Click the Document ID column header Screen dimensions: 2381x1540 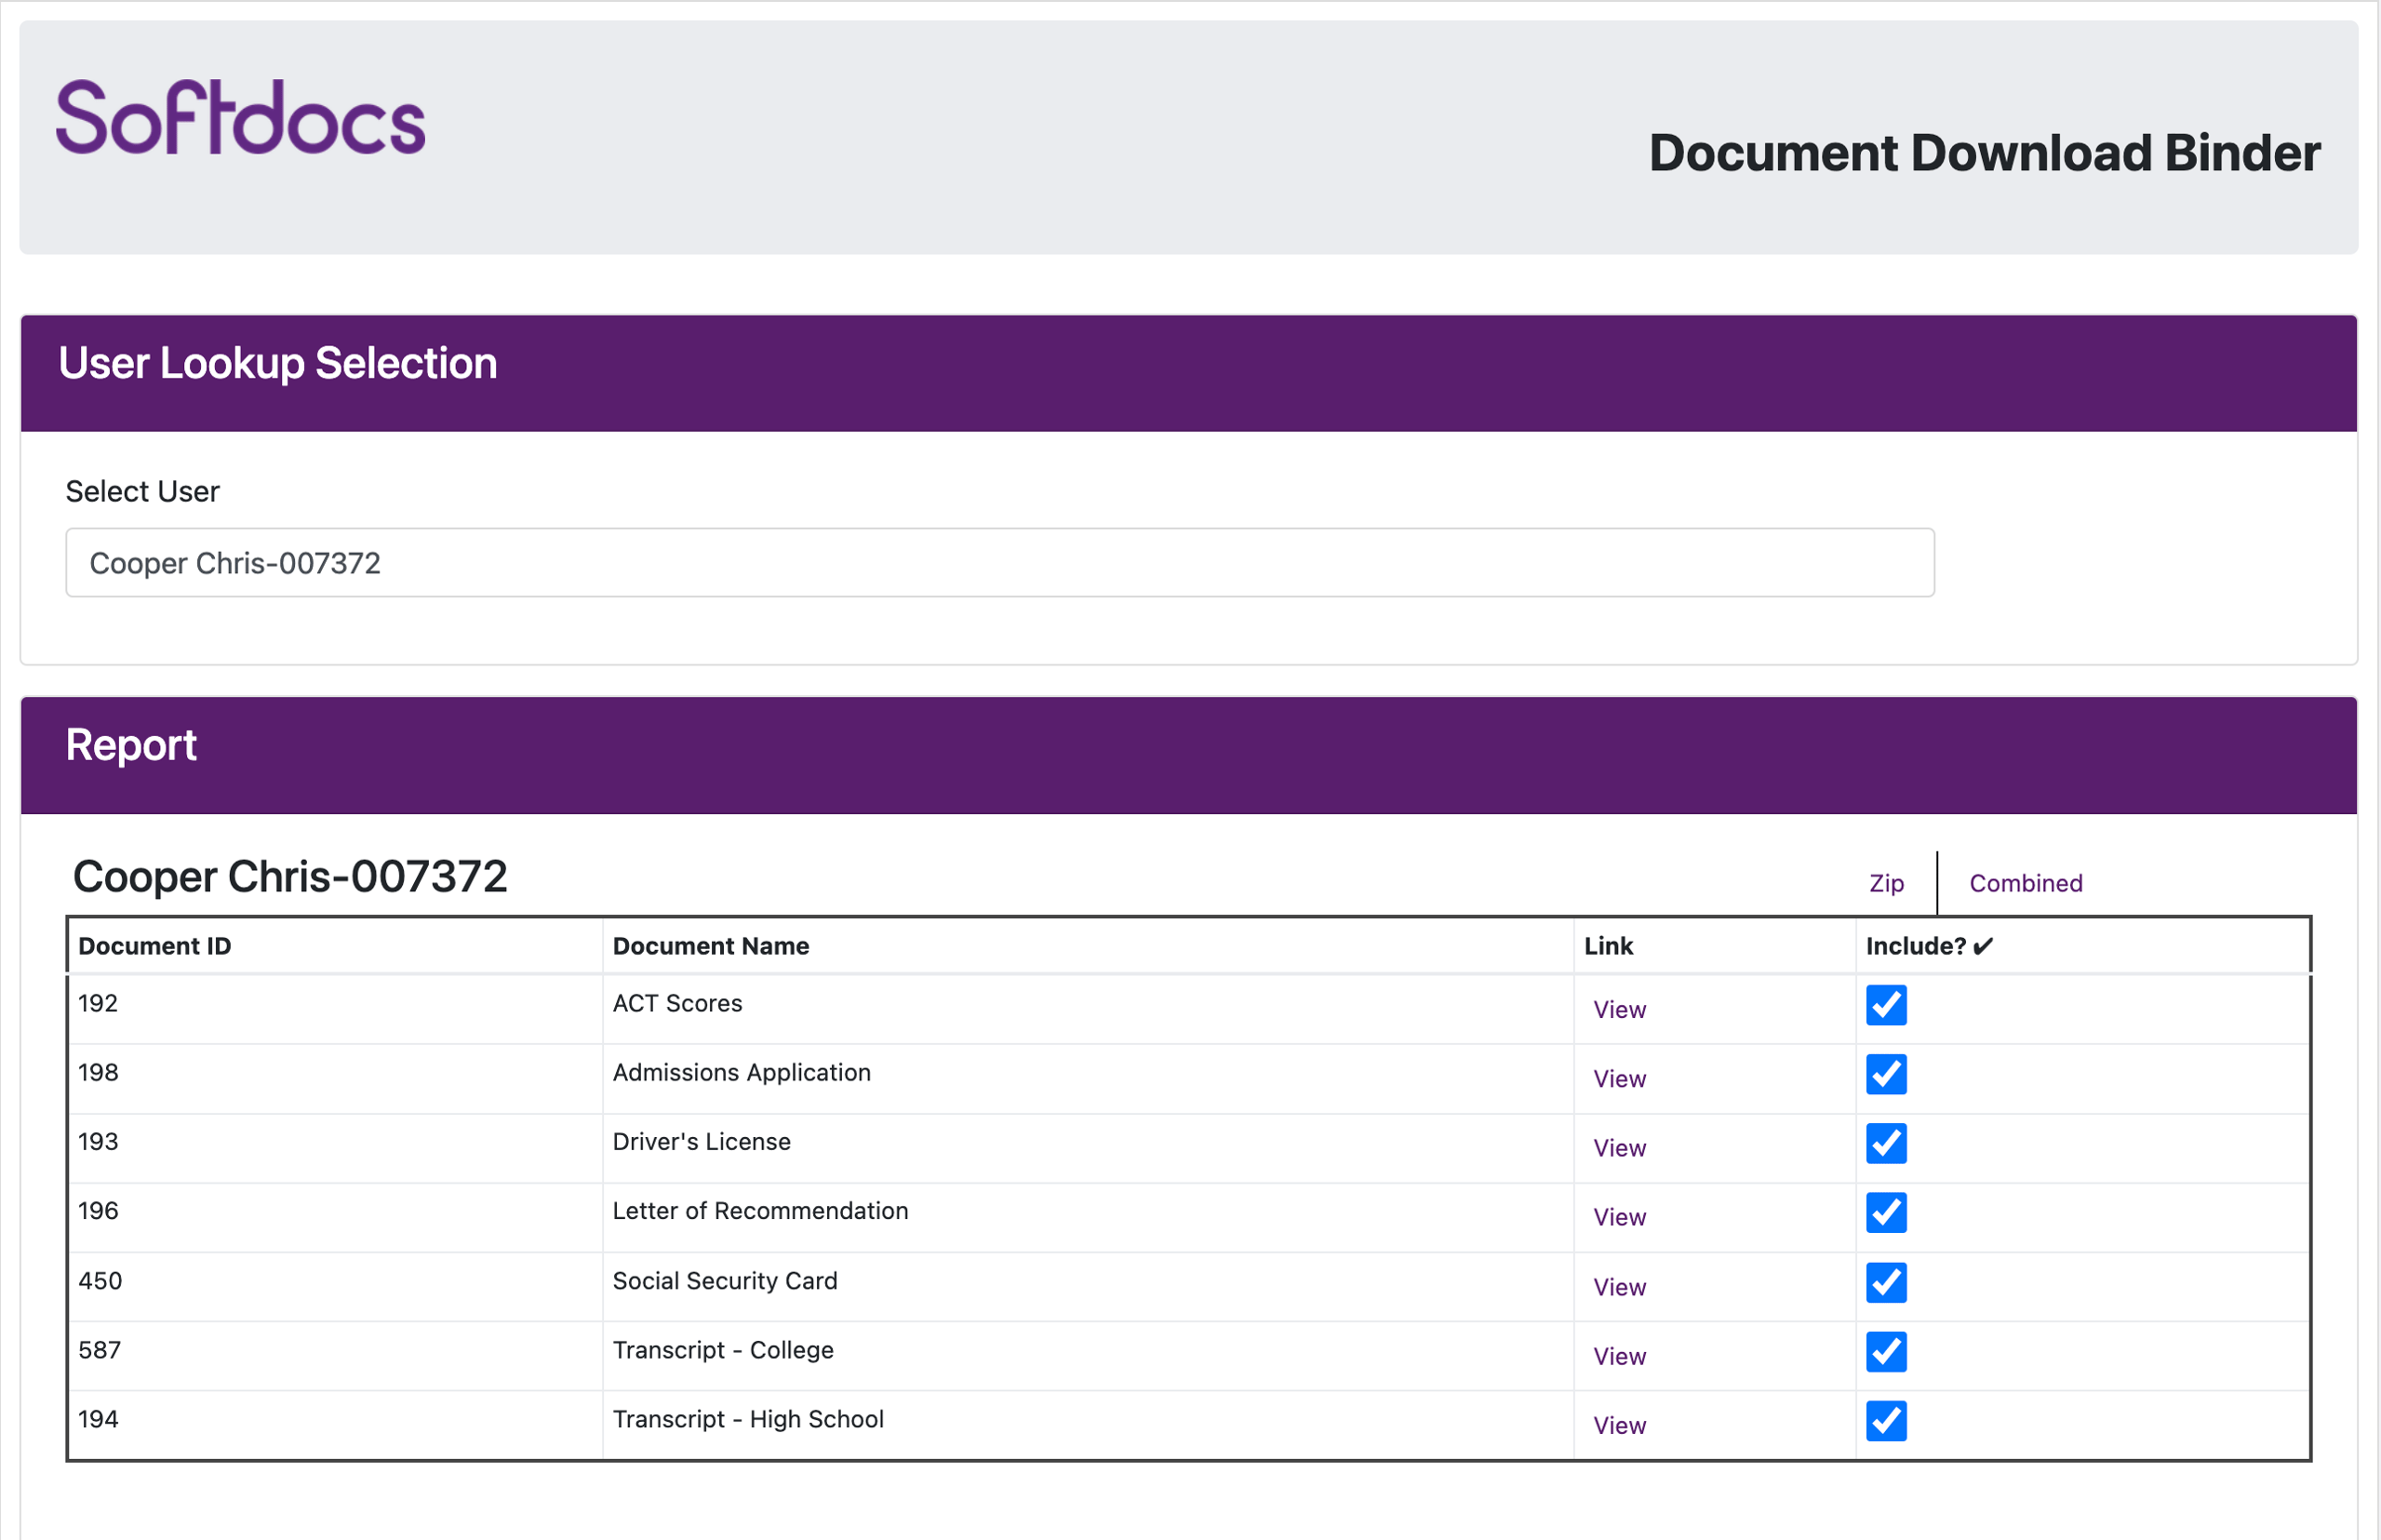point(335,946)
